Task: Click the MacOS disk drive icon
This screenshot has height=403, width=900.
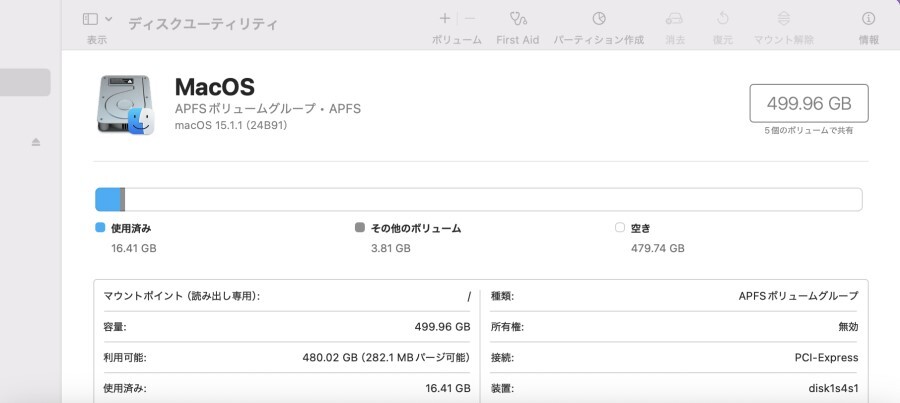Action: [126, 104]
